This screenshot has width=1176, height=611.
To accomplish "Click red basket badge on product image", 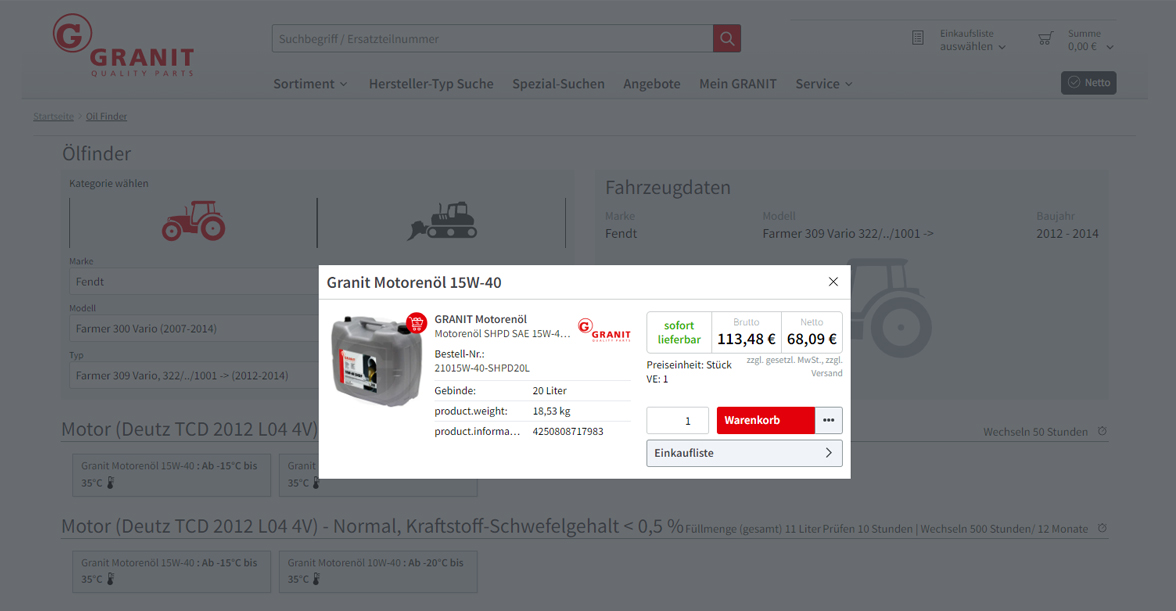I will pos(416,324).
